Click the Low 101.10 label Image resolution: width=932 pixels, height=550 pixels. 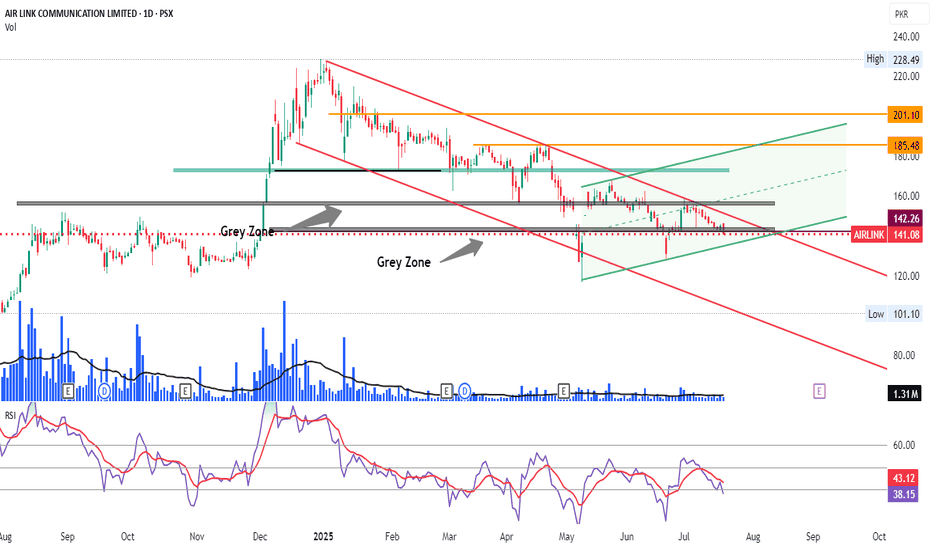tap(893, 314)
